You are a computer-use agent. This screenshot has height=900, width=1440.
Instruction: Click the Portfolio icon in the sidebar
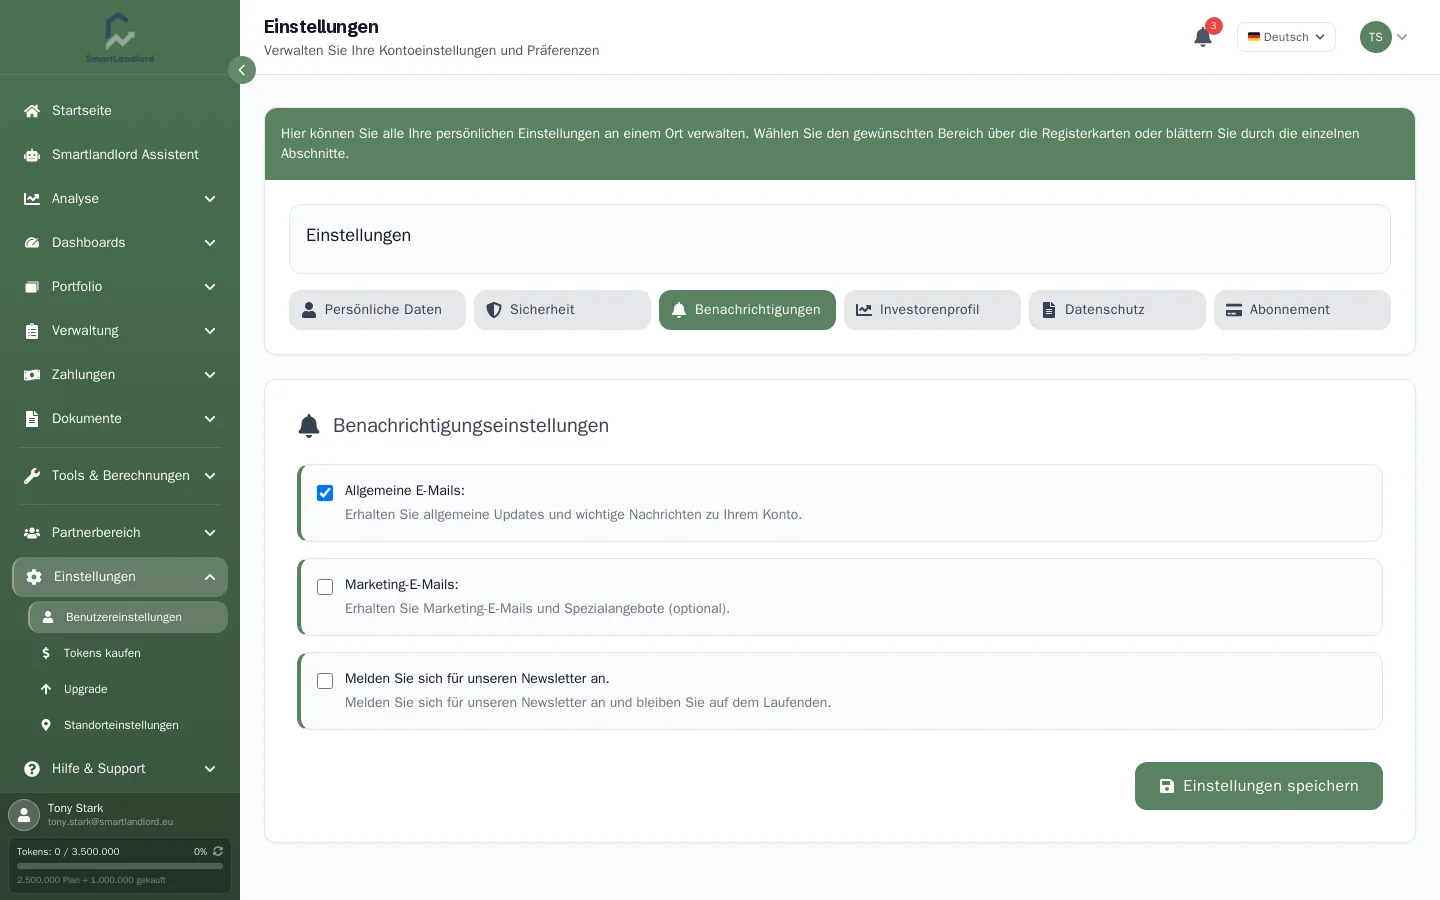click(32, 287)
